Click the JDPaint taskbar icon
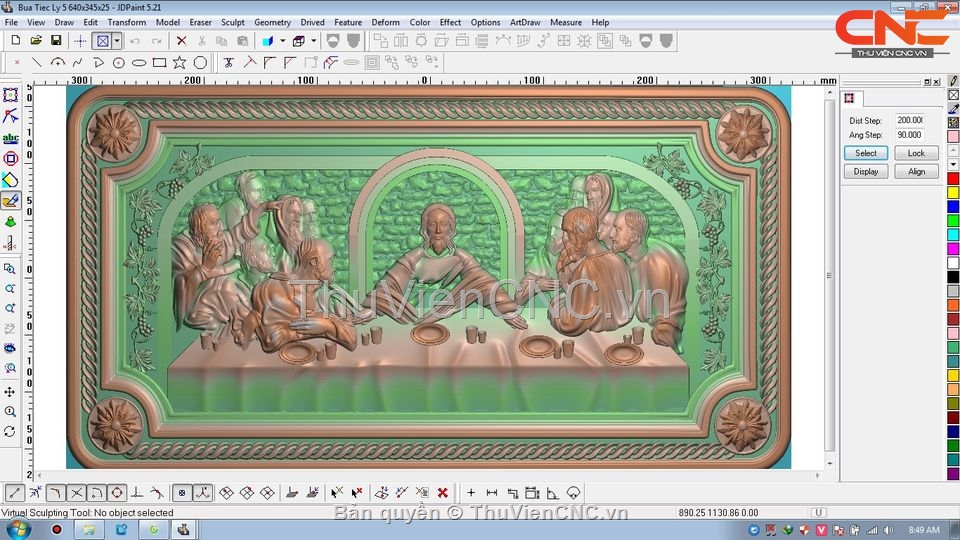The image size is (960, 540). coord(182,530)
